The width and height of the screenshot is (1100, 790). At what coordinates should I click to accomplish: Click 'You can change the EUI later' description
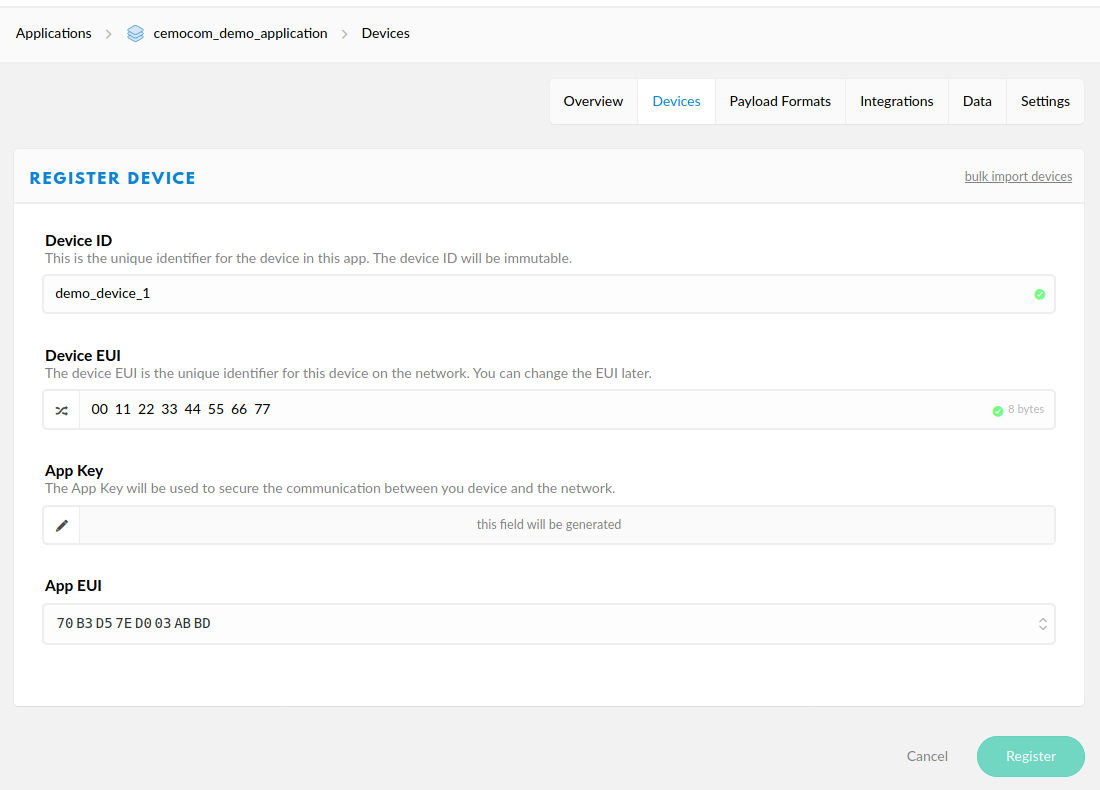pos(562,373)
